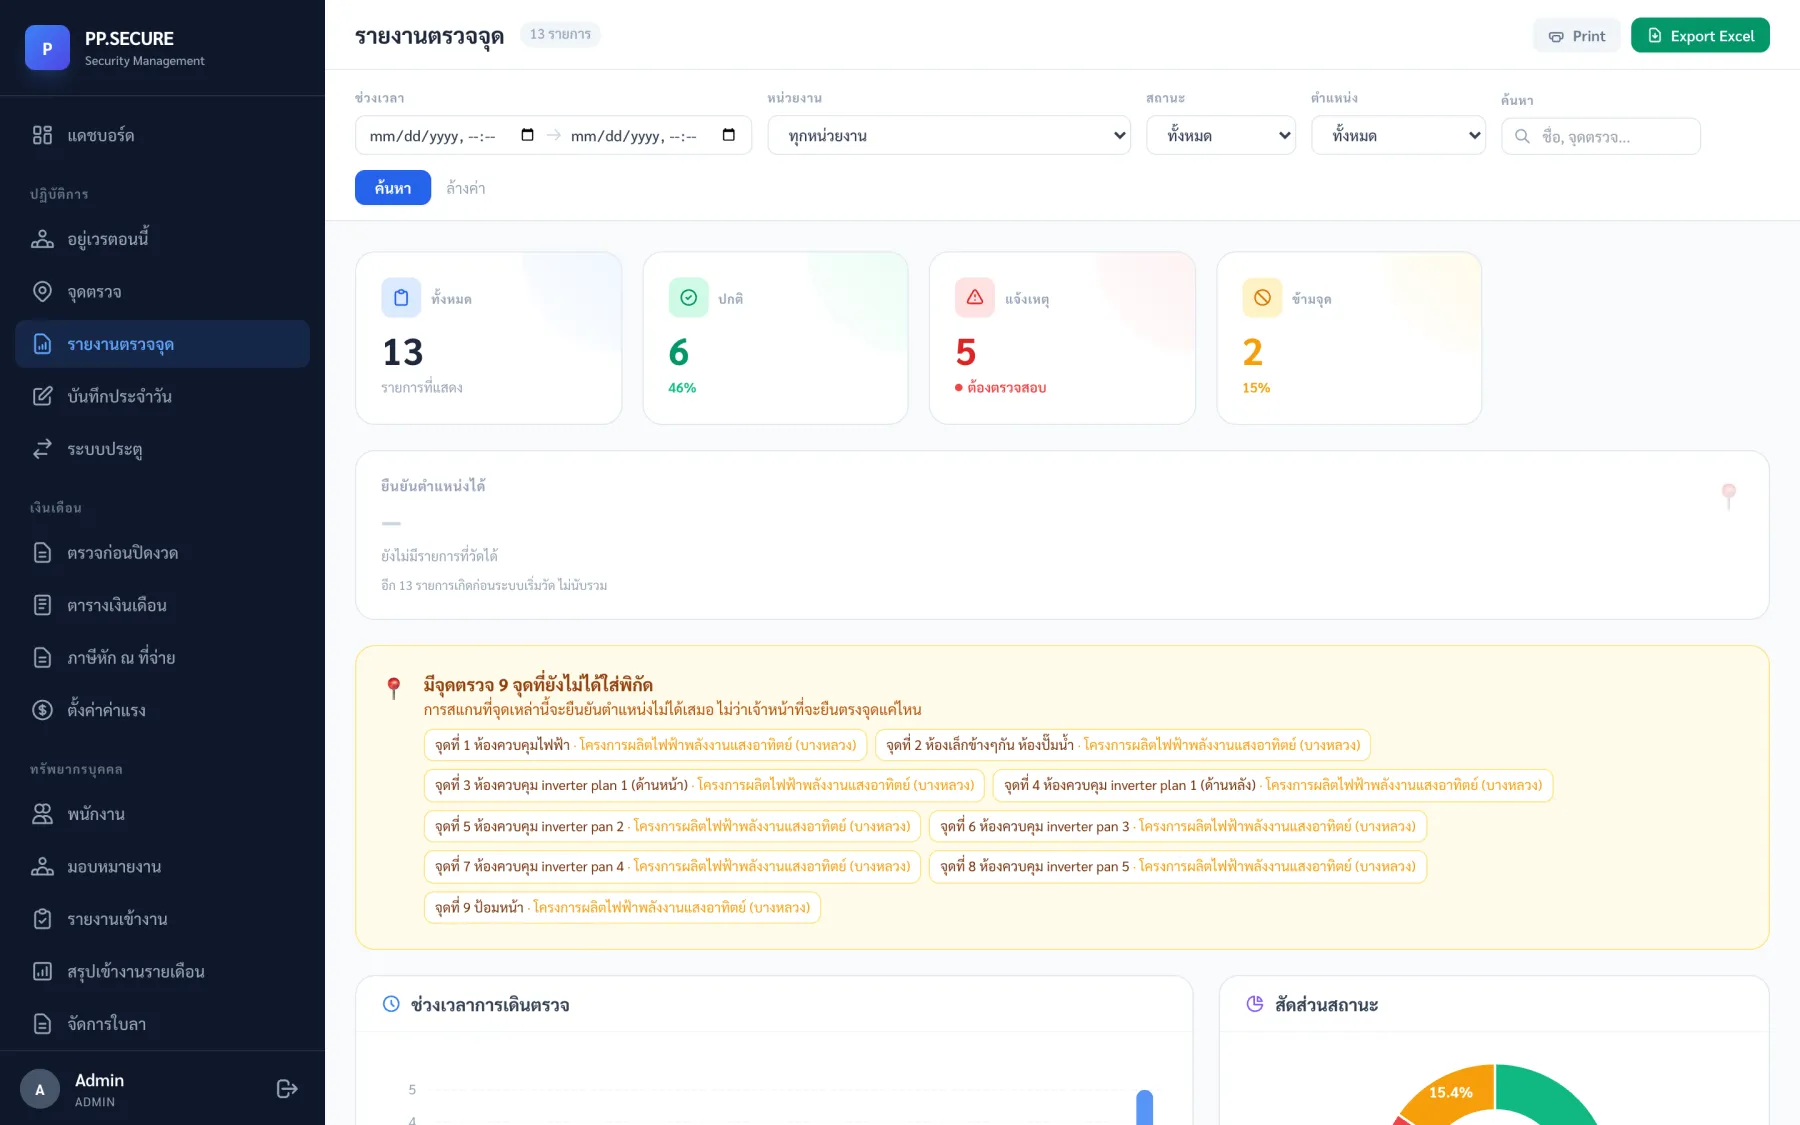Click the clipboard icon on ทั้งหมด card
The image size is (1800, 1125).
[401, 297]
